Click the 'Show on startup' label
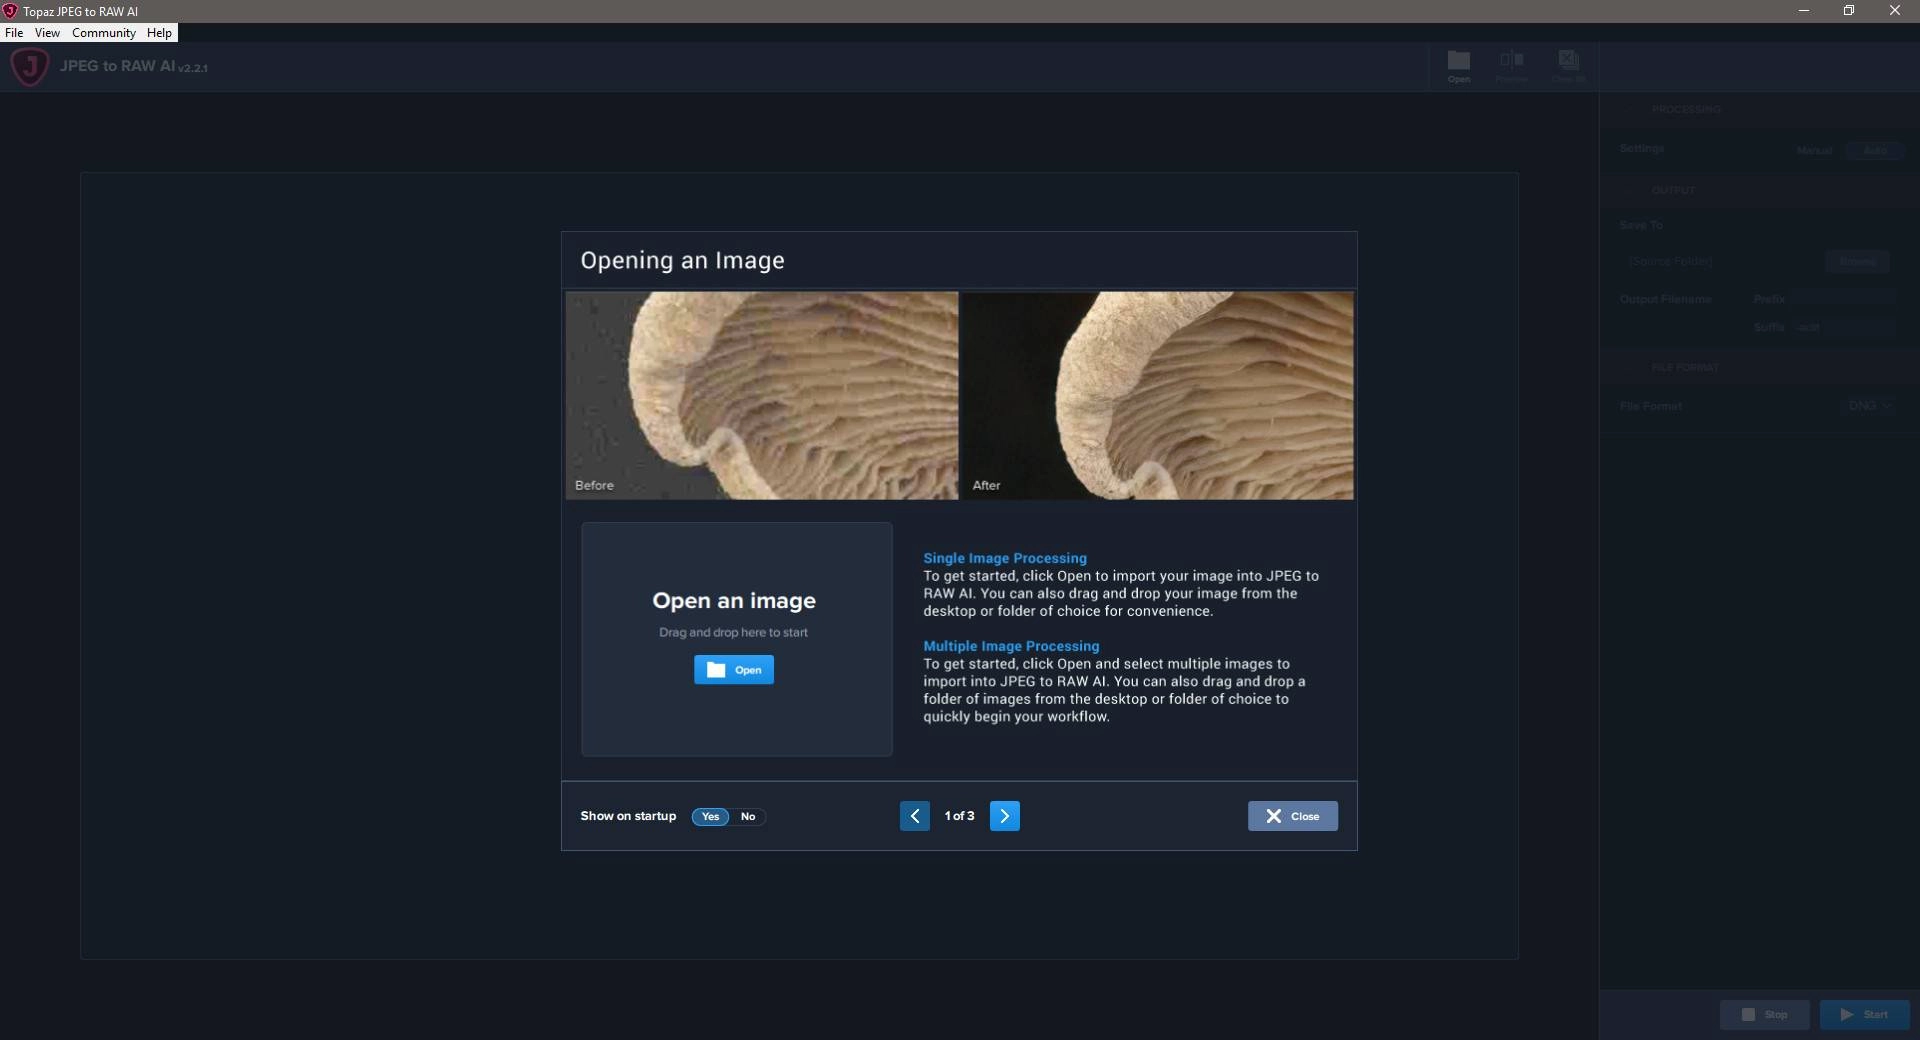 pos(628,816)
